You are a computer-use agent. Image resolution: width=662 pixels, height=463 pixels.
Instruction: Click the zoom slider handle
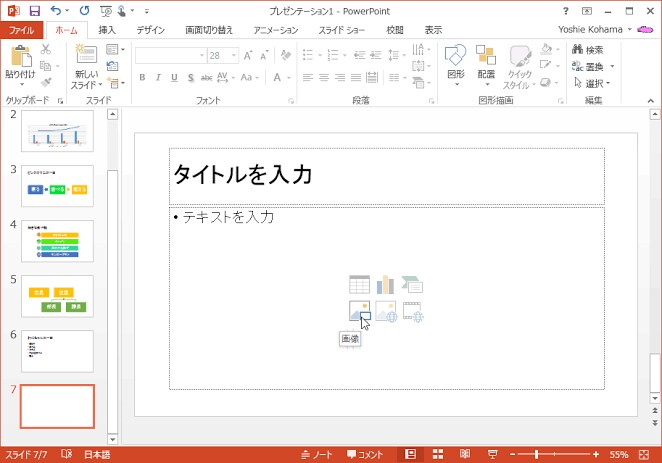(536, 455)
